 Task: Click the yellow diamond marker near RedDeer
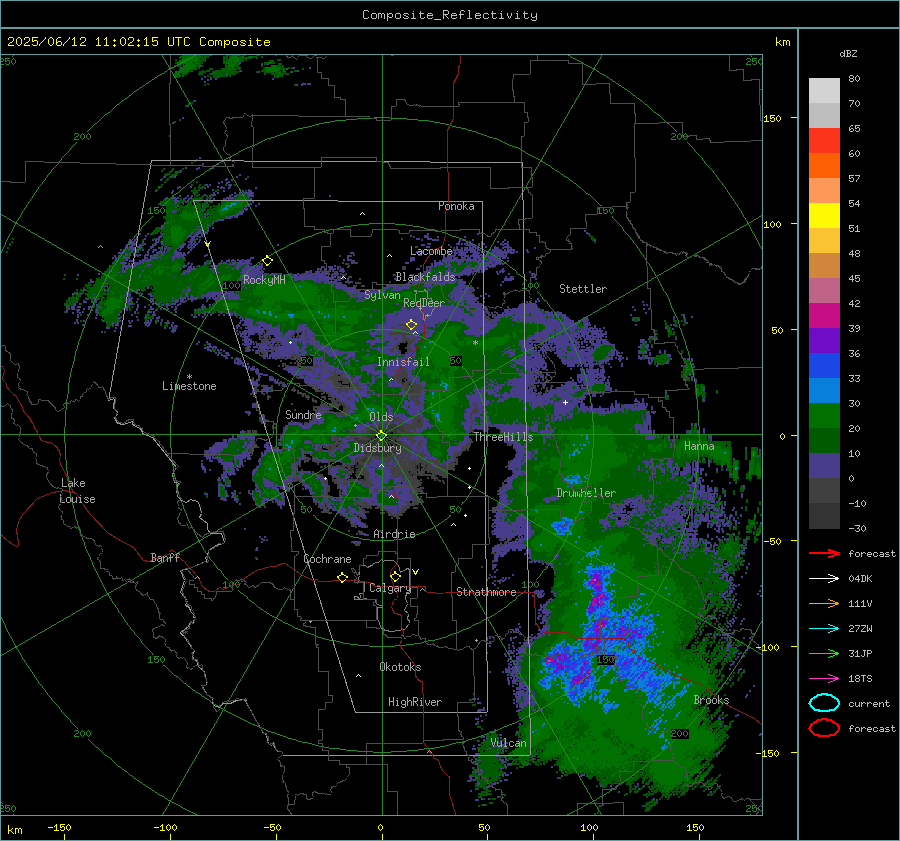(x=411, y=324)
